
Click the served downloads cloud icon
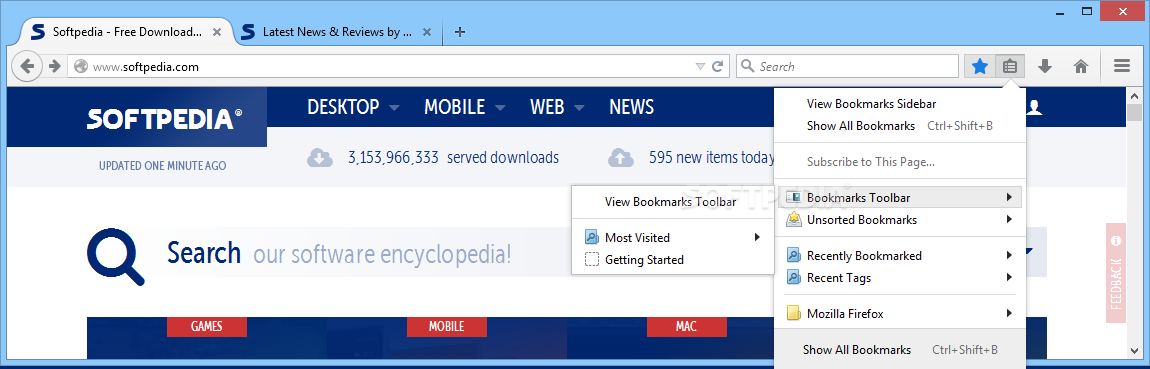(x=320, y=158)
